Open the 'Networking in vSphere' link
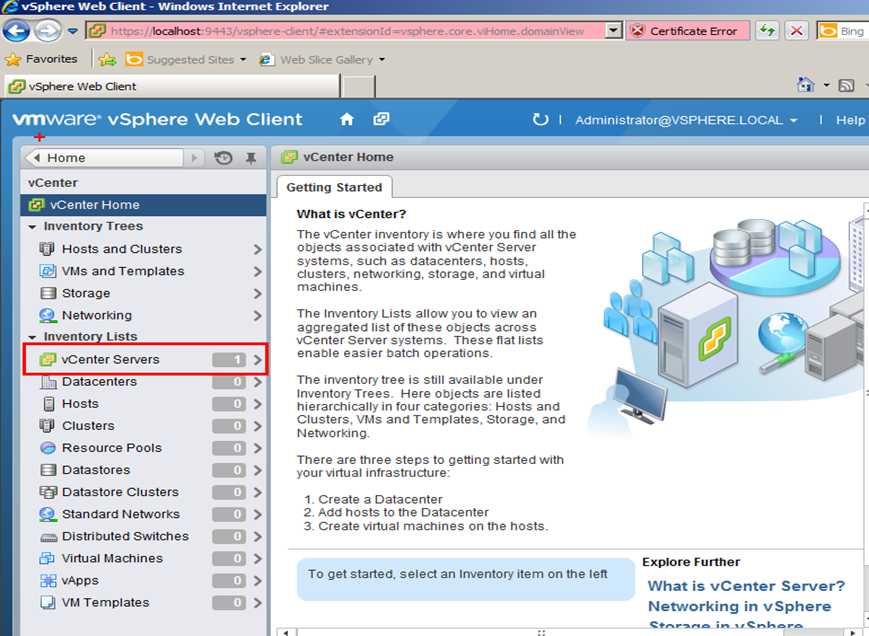The height and width of the screenshot is (636, 869). [739, 606]
